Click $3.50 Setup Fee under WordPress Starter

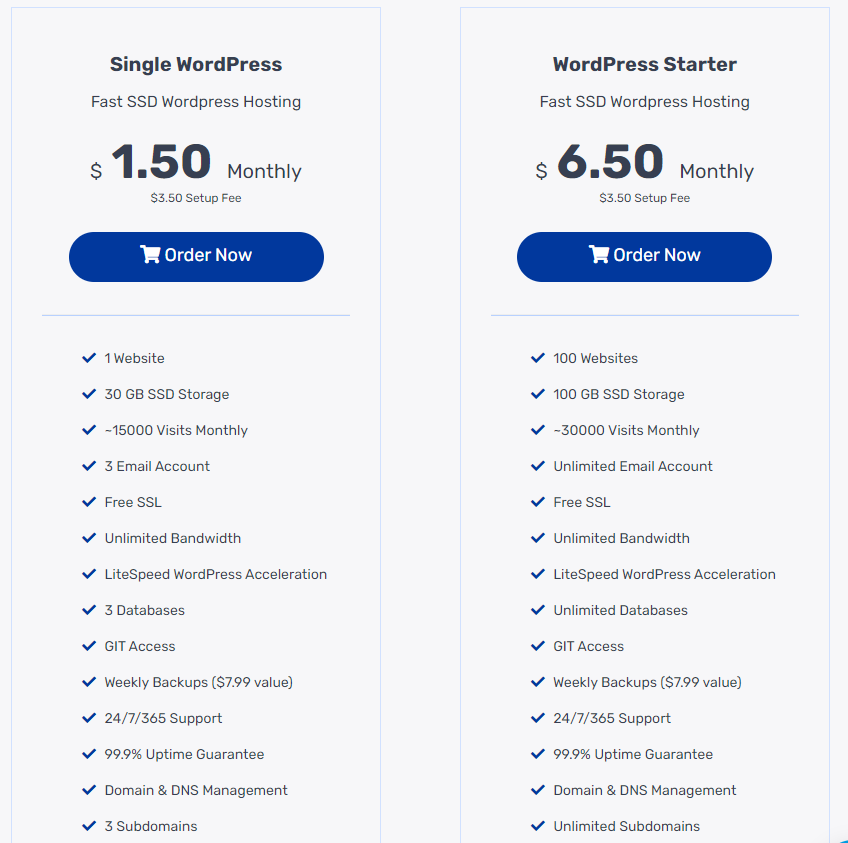[x=645, y=198]
